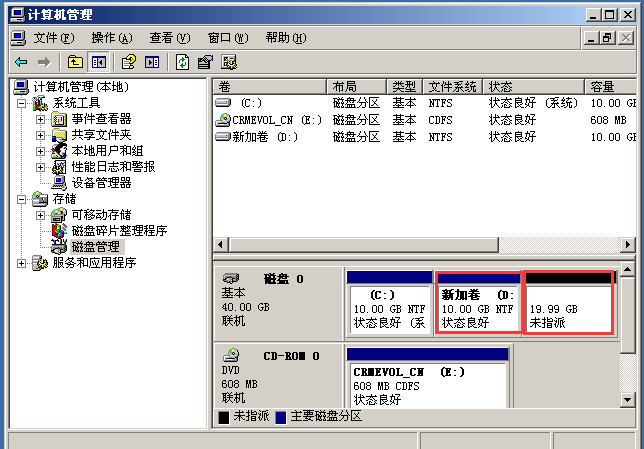The height and width of the screenshot is (449, 644).
Task: Open the 查看(V) menu
Action: pyautogui.click(x=170, y=38)
